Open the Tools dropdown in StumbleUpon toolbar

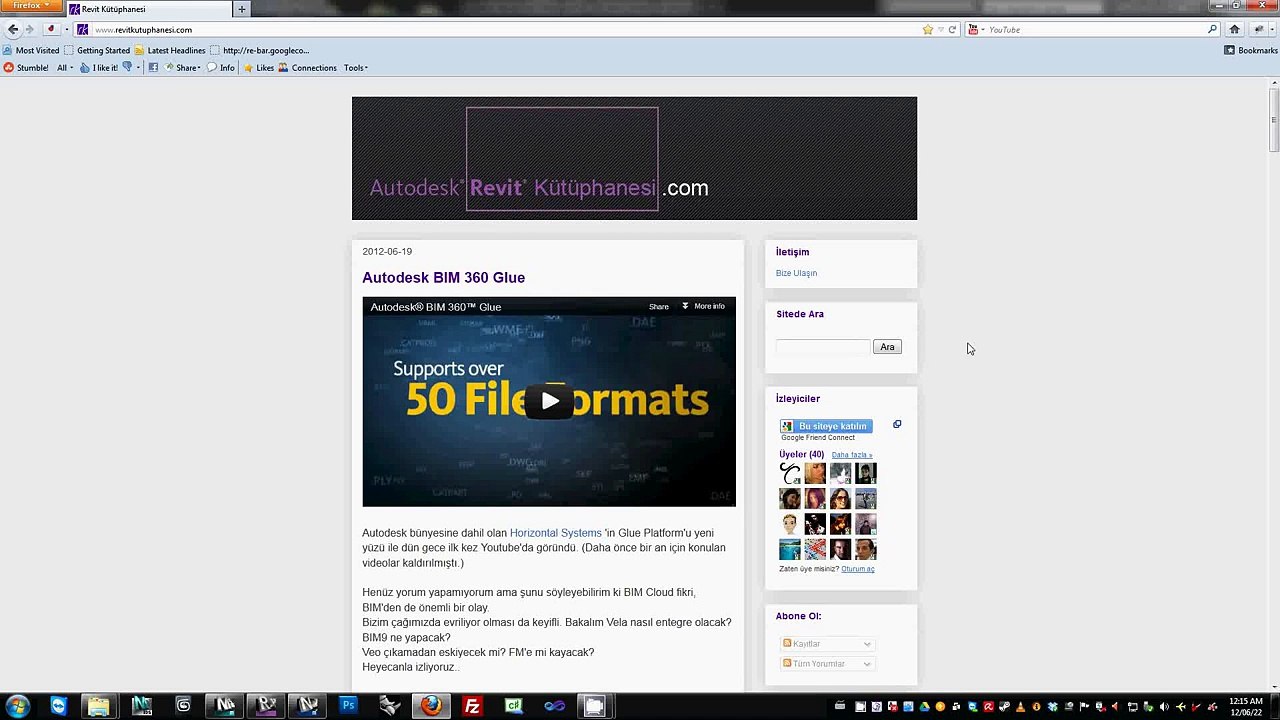click(356, 68)
